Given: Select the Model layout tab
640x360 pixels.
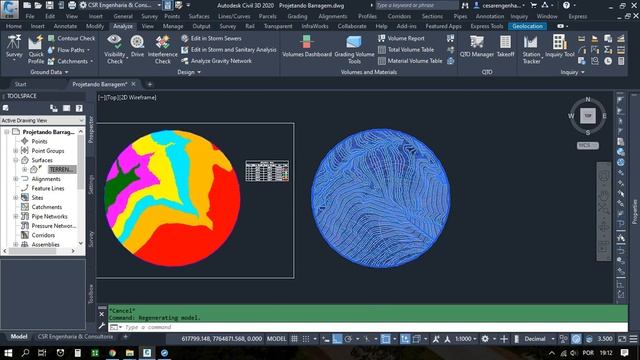Looking at the screenshot, I should [19, 337].
